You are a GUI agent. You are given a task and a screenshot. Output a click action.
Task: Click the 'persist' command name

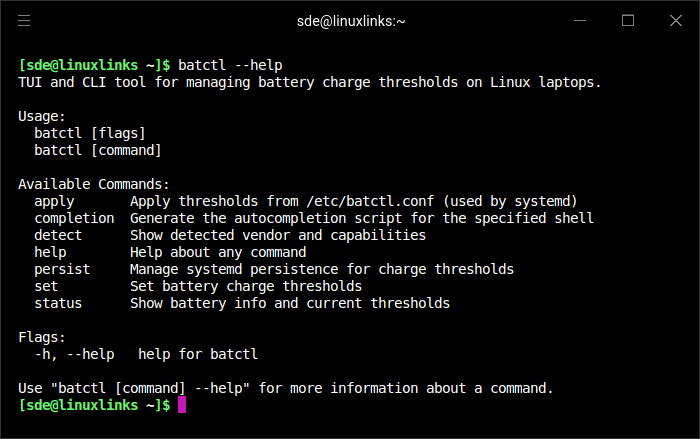(62, 269)
